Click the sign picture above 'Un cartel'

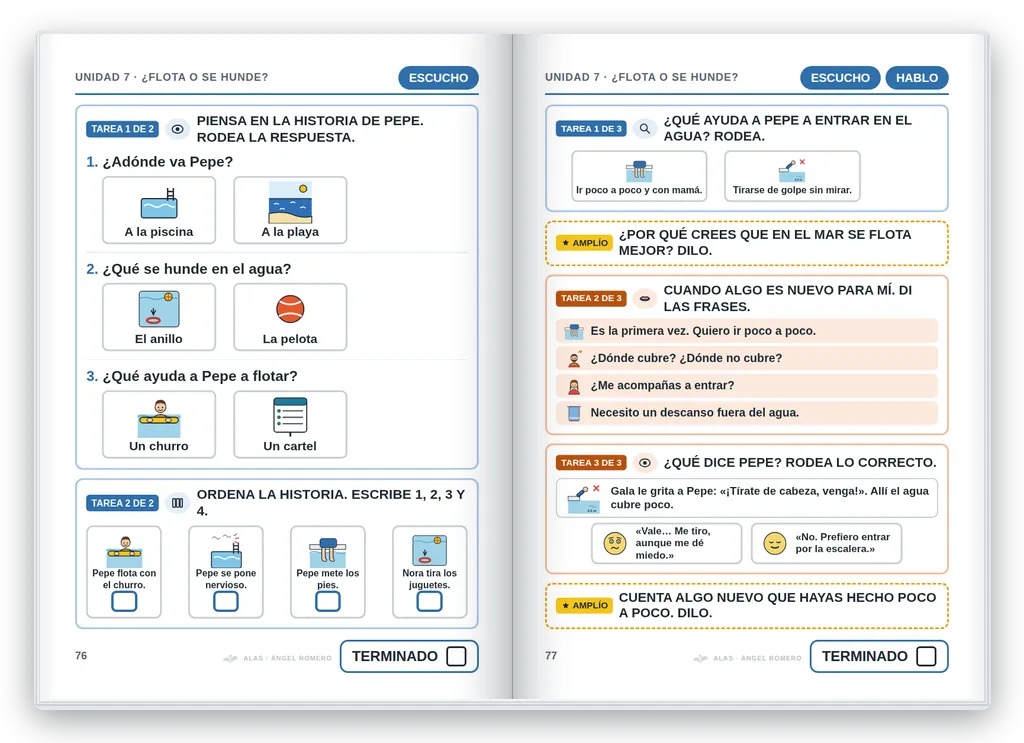coord(290,416)
